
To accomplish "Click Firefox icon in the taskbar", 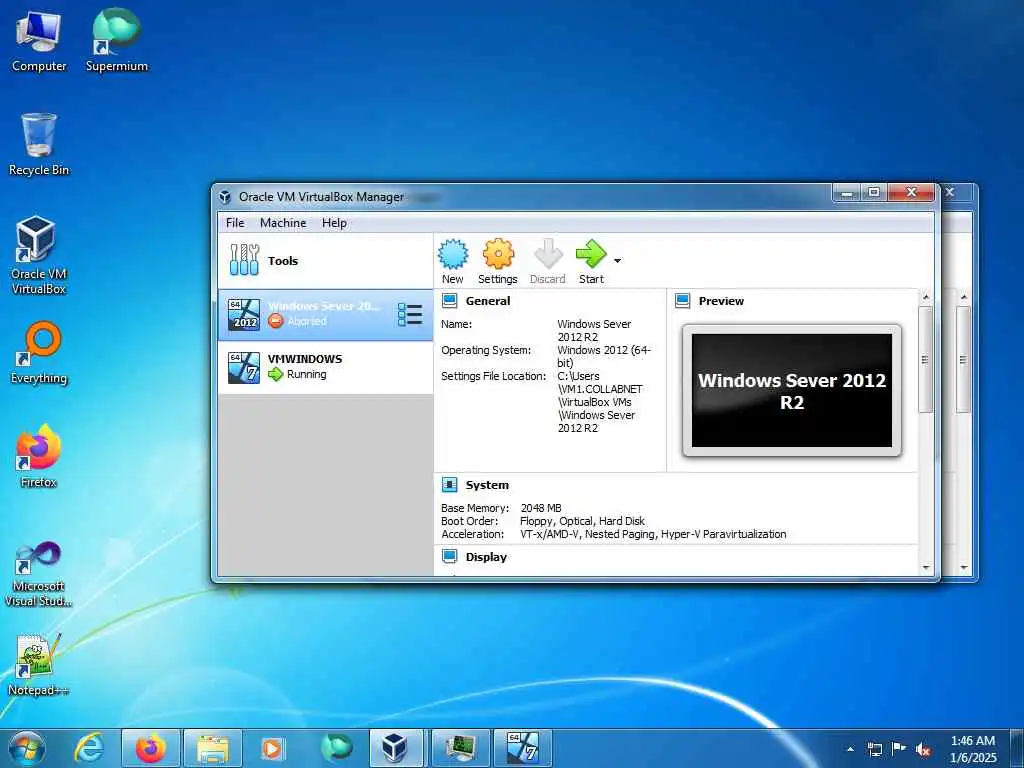I will [150, 748].
